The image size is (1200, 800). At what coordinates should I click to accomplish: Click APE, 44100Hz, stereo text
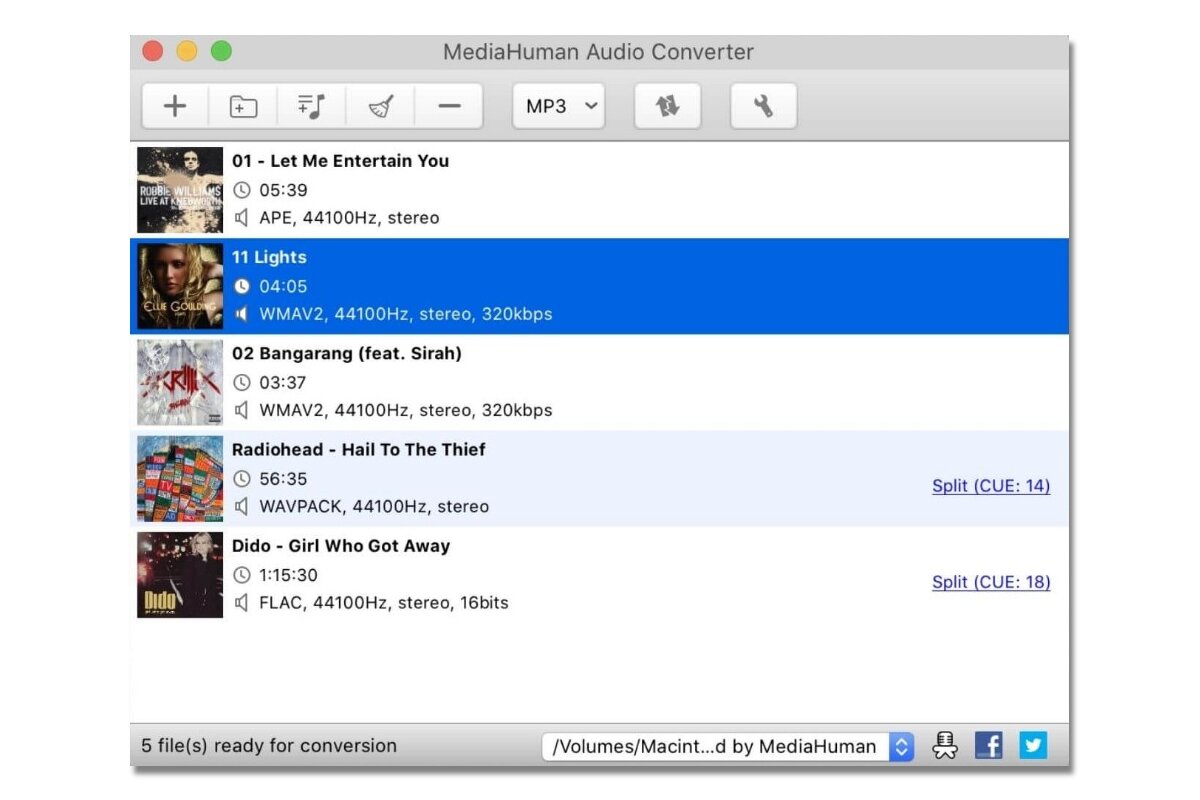349,218
